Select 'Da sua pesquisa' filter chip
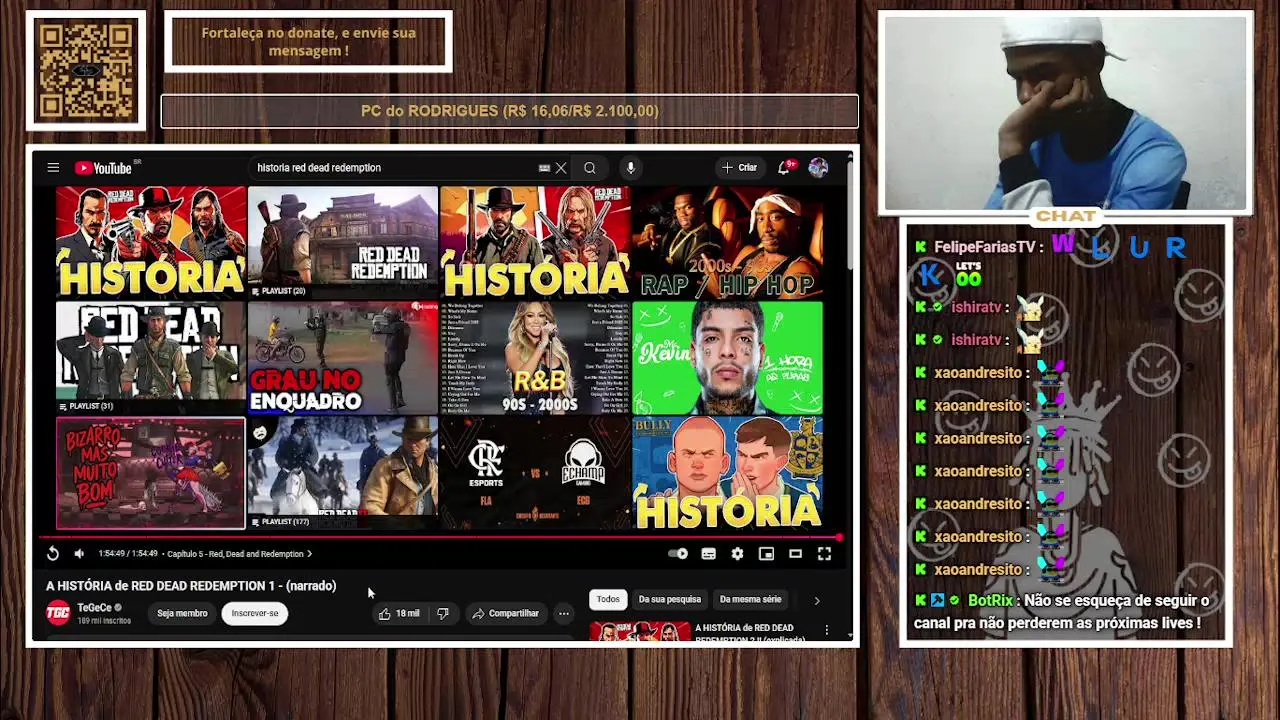The width and height of the screenshot is (1280, 720). 670,599
